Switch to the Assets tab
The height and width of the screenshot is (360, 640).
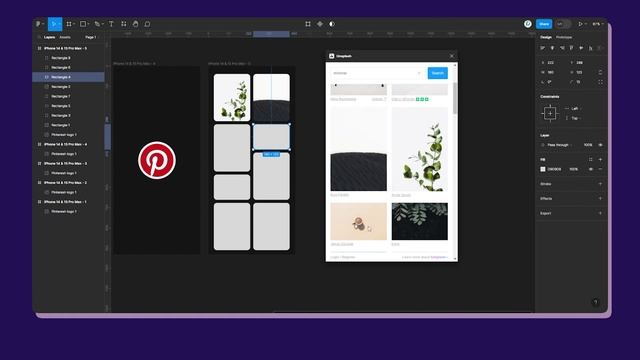(65, 37)
